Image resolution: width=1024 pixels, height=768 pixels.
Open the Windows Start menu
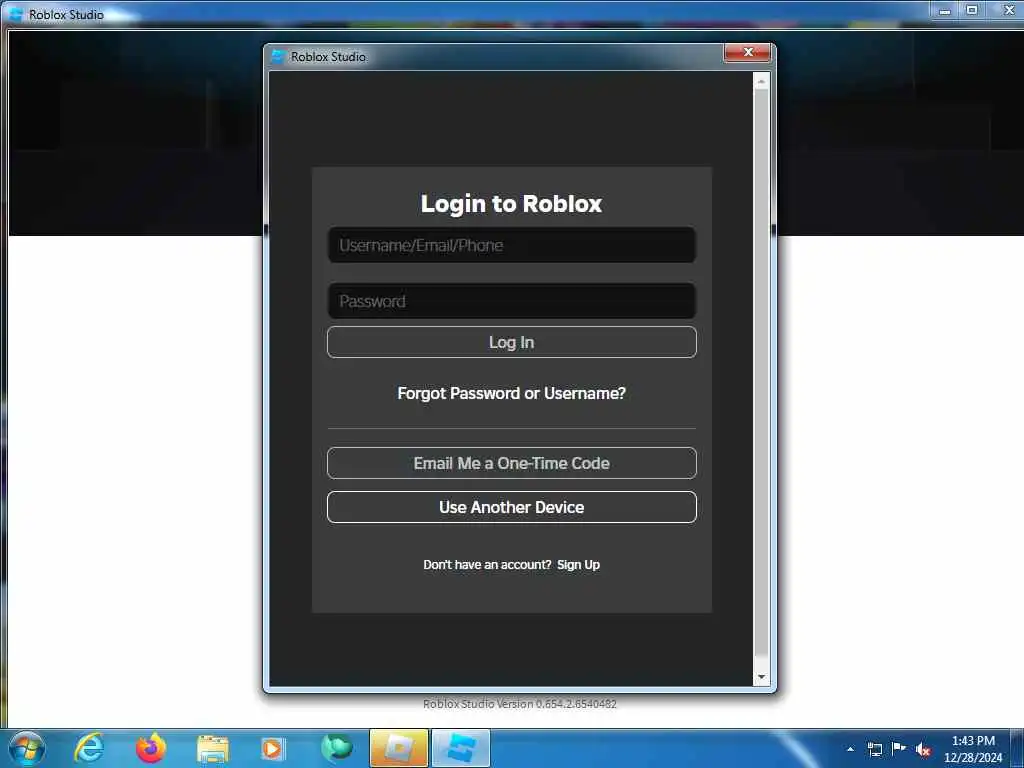point(26,748)
